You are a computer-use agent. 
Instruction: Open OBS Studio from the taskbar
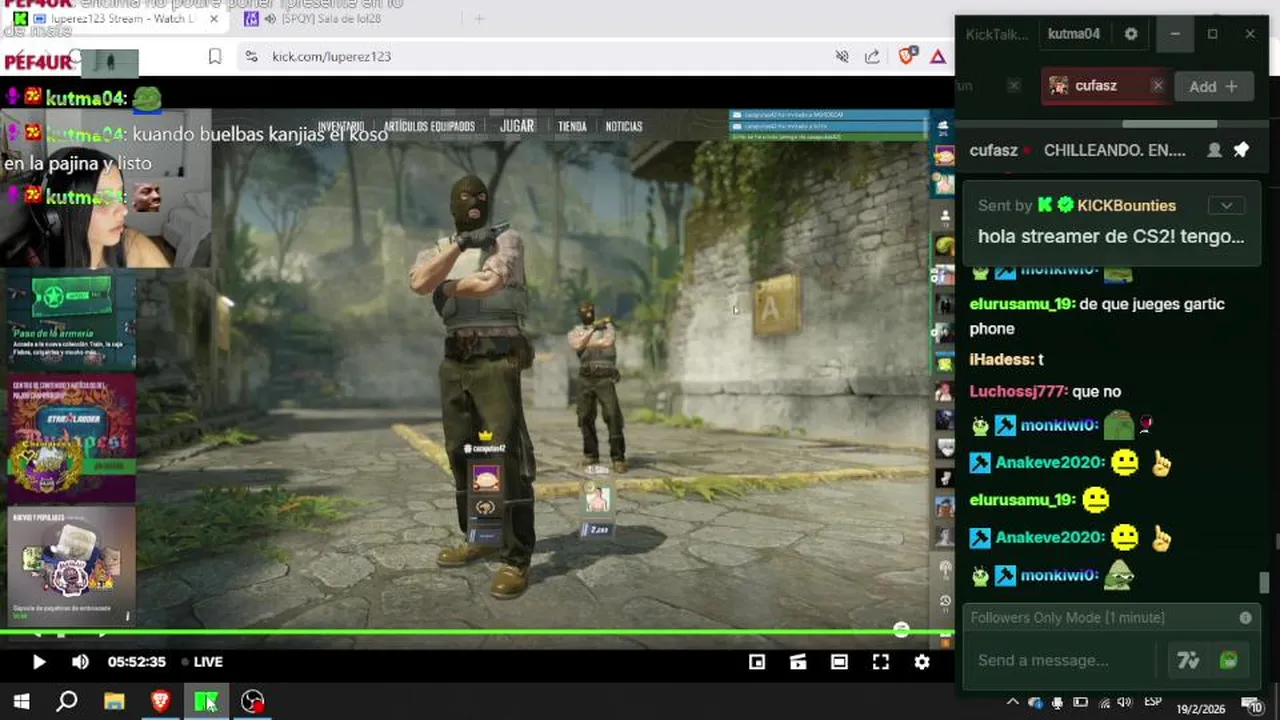coord(253,701)
